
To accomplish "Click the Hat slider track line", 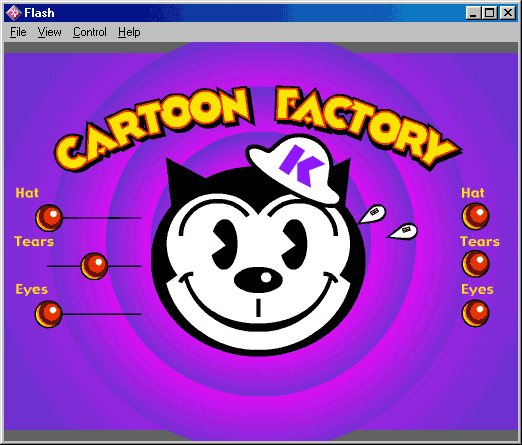I will point(102,218).
